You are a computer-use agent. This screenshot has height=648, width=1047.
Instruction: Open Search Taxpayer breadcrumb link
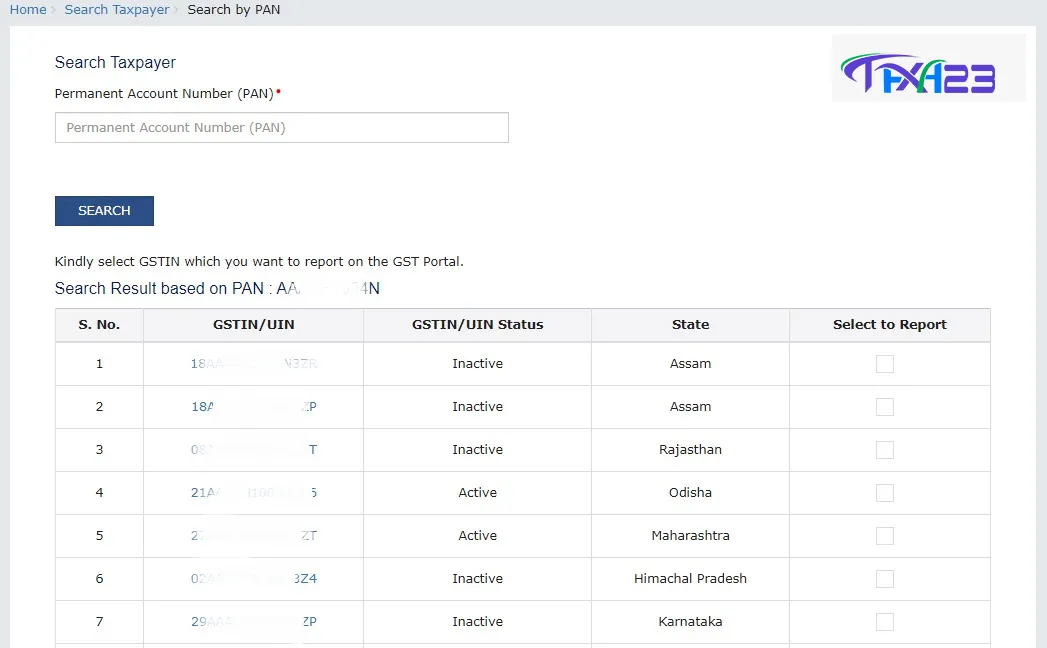coord(117,9)
